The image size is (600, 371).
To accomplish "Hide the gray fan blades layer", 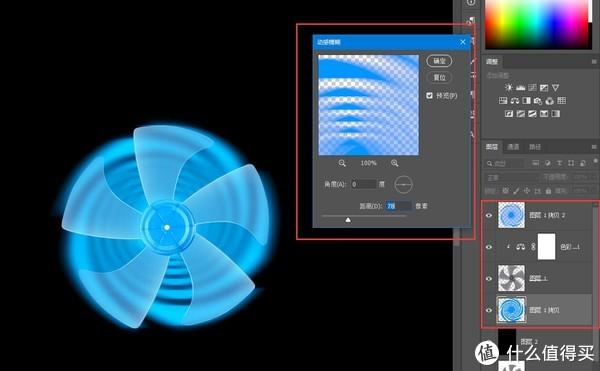I will click(x=489, y=278).
